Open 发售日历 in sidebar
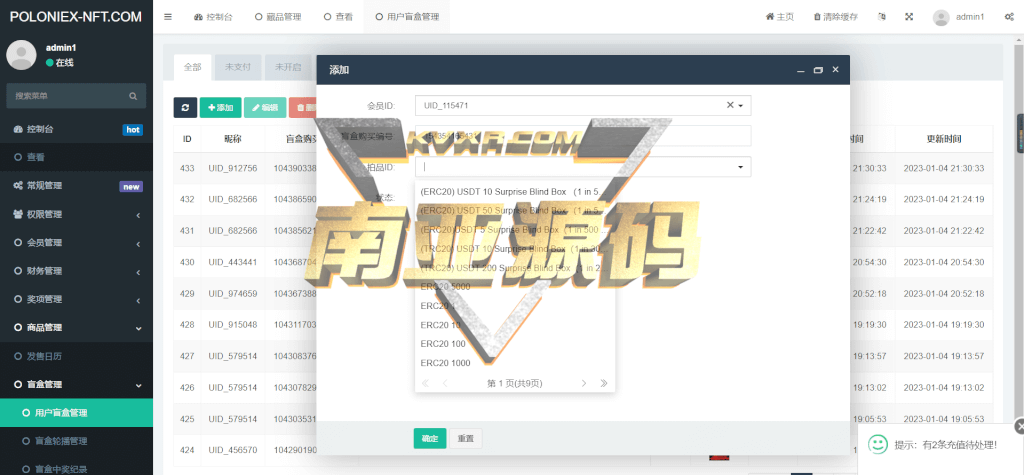Screen dimensions: 1024x475 point(76,356)
